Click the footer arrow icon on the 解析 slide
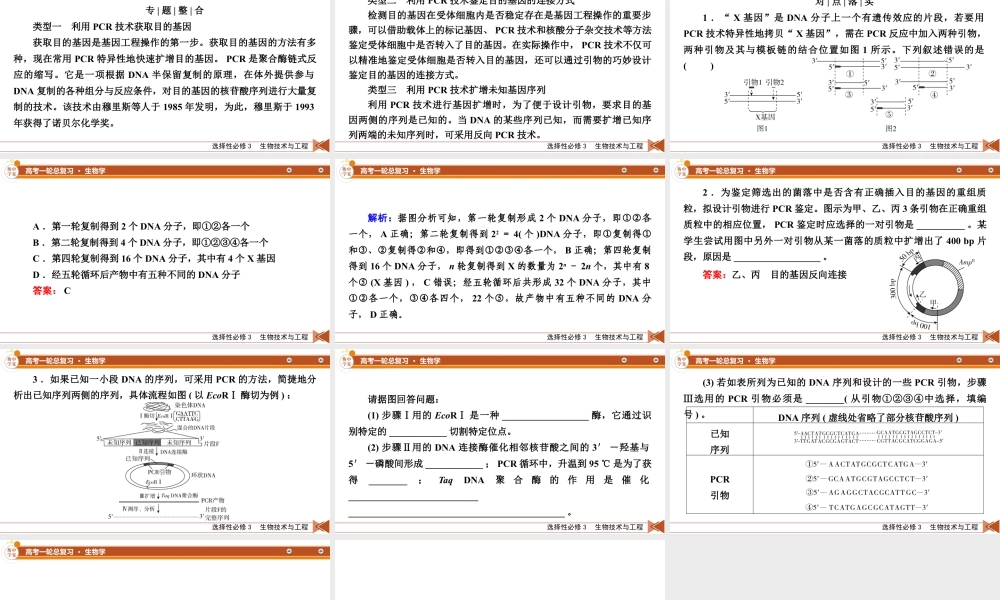The height and width of the screenshot is (600, 1000). click(656, 337)
